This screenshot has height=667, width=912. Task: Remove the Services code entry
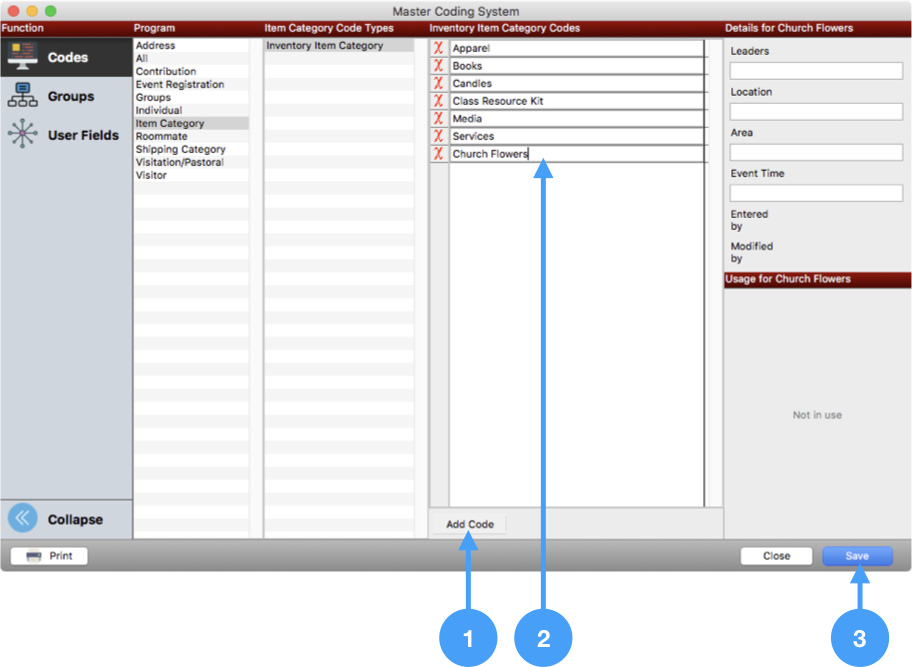(x=438, y=136)
